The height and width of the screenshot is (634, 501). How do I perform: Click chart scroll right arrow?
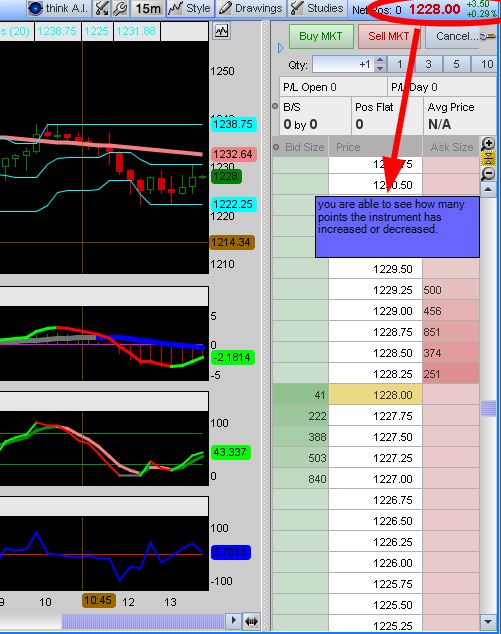pos(233,621)
